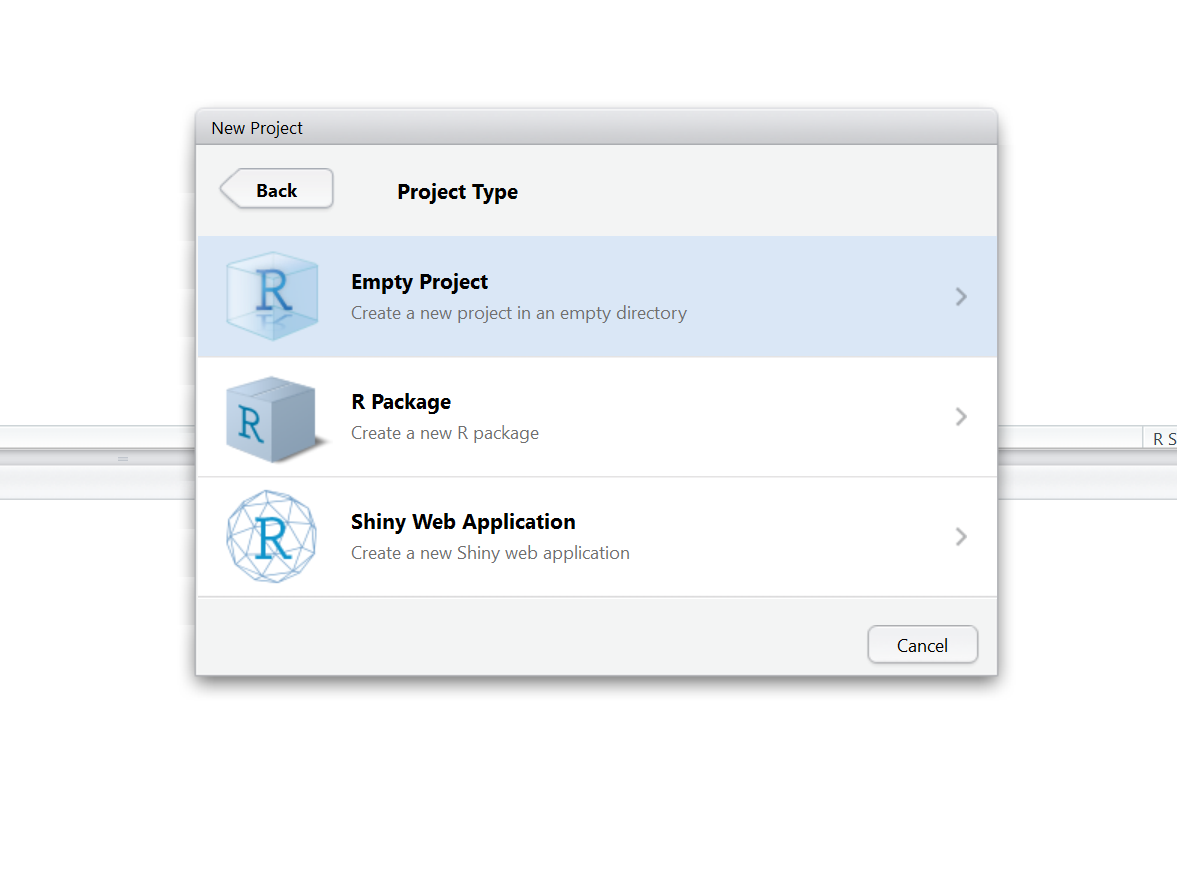Click the pane divider bar right of dialog
The width and height of the screenshot is (1177, 871).
coord(1087,457)
